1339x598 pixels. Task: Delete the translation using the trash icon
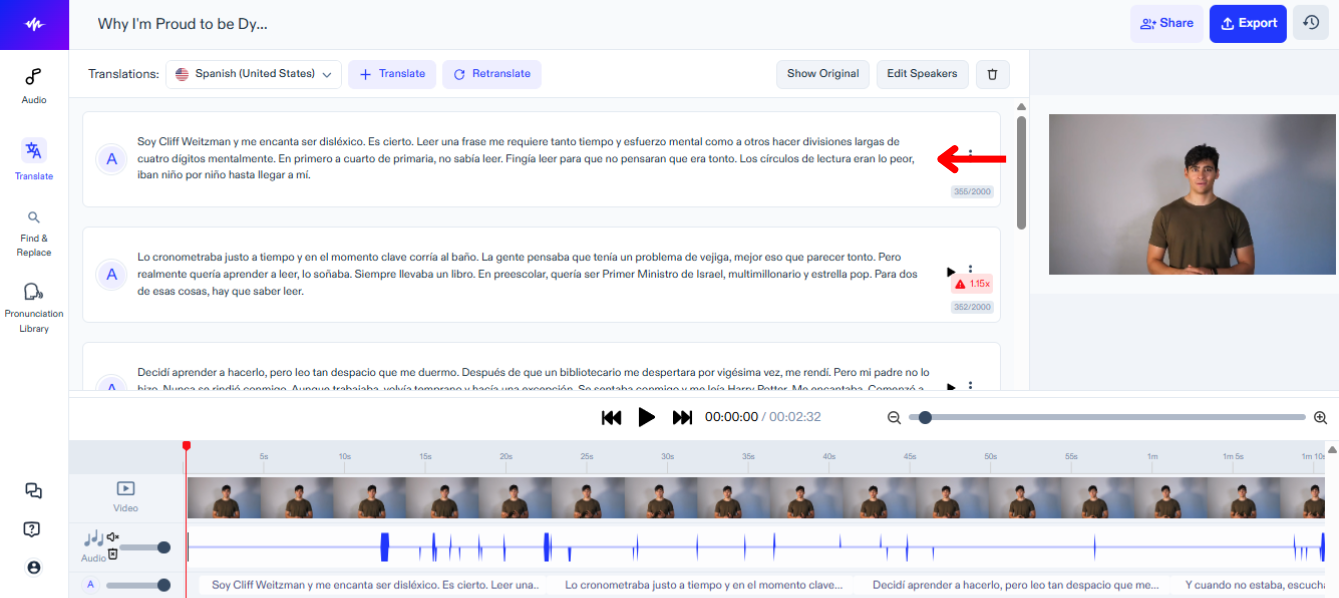(992, 73)
